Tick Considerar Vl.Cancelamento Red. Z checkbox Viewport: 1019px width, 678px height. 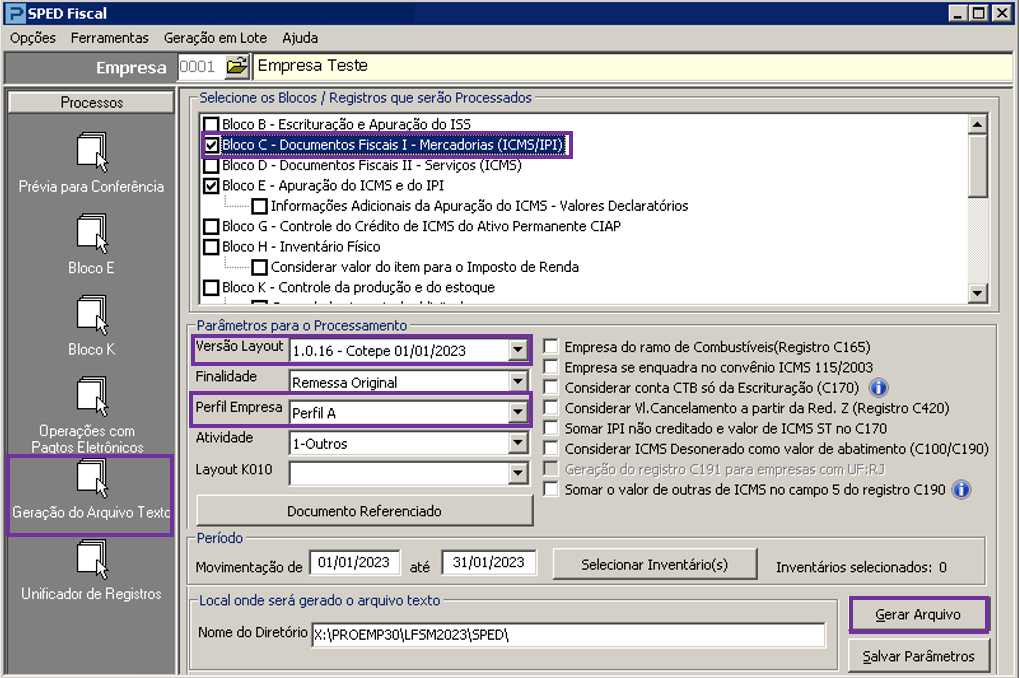click(551, 408)
